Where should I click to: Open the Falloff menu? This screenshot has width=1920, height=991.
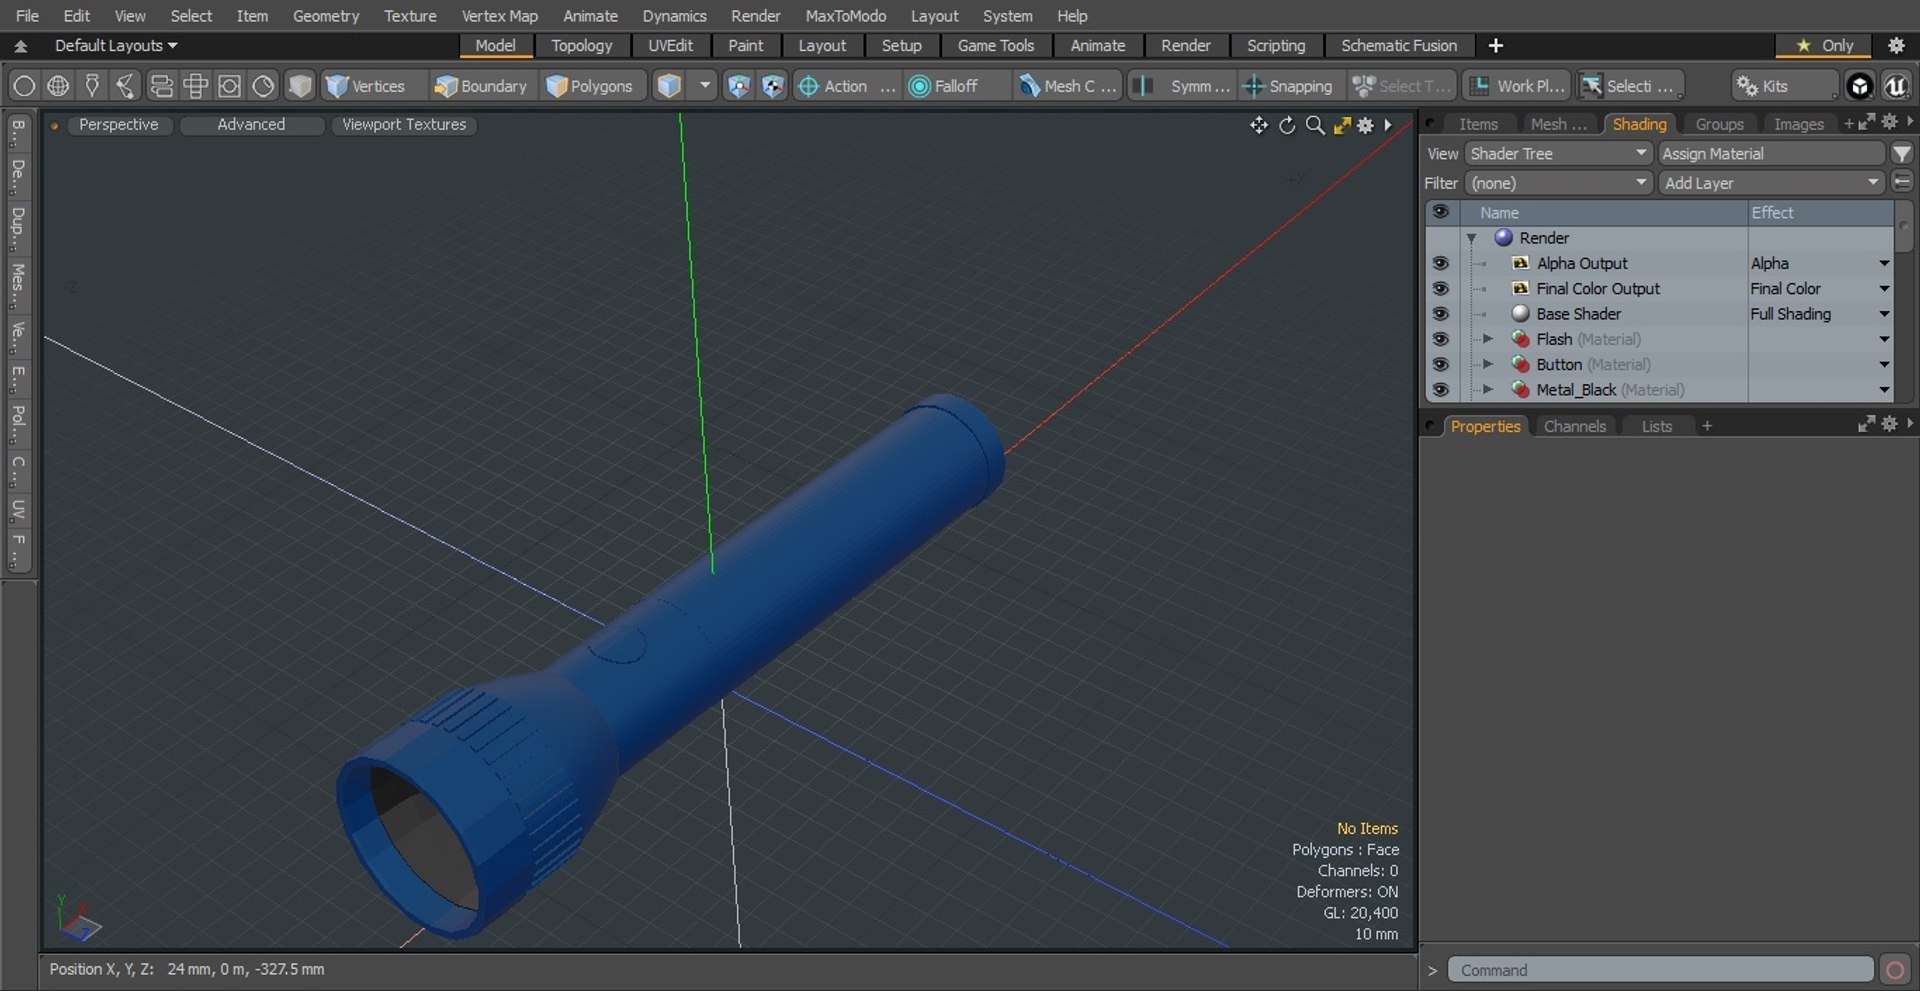point(955,86)
